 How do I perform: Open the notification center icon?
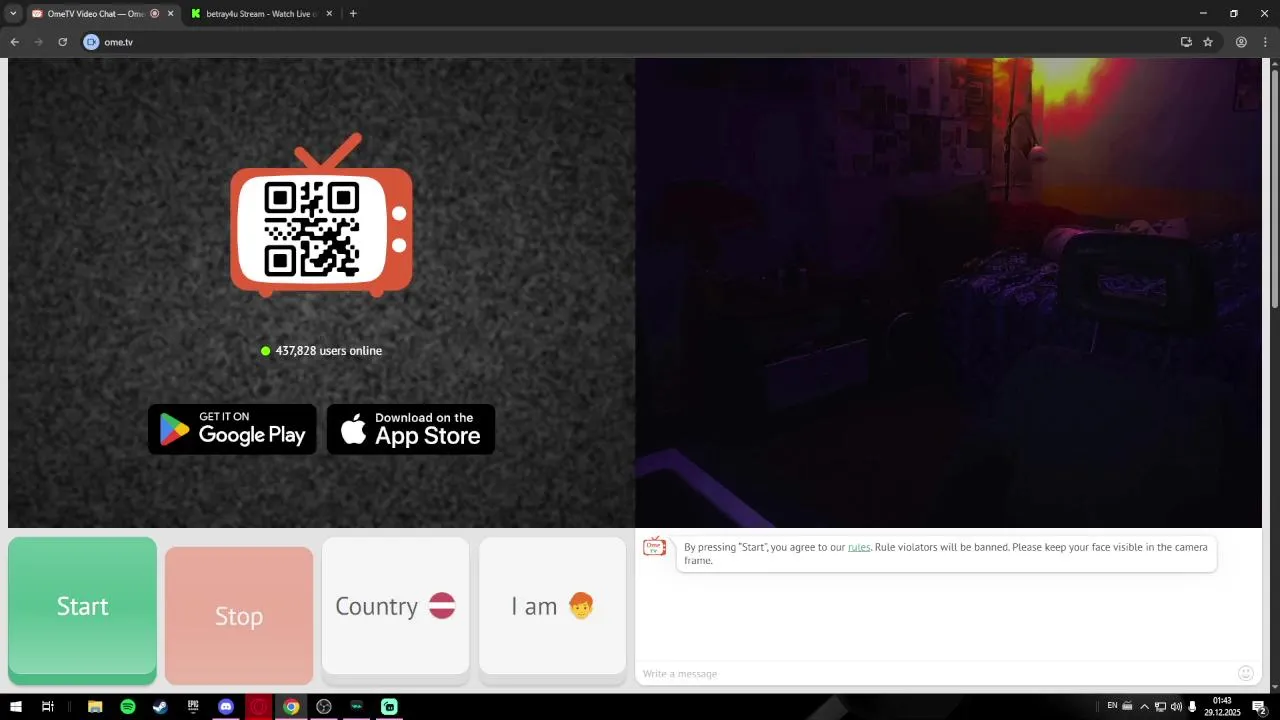[x=1260, y=707]
